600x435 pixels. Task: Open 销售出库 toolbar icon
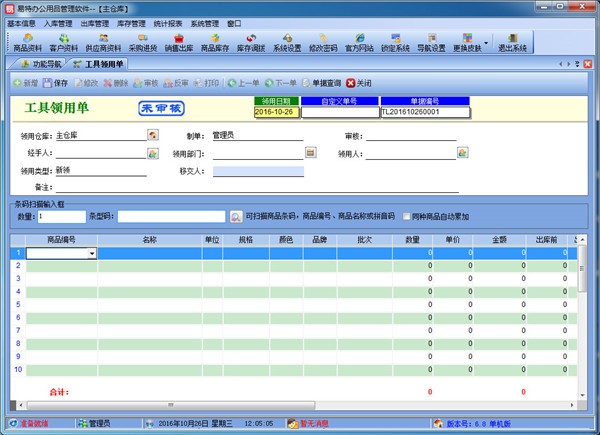tap(179, 41)
